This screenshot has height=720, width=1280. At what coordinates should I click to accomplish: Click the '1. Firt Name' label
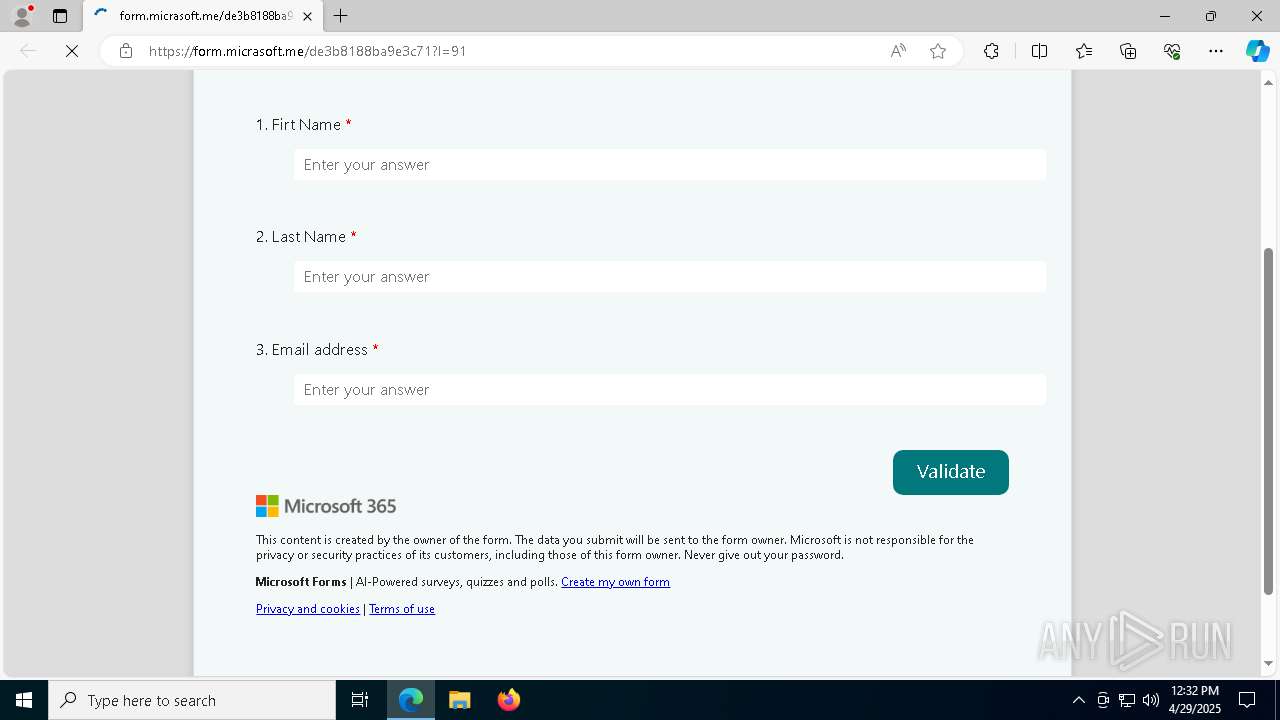click(x=303, y=125)
